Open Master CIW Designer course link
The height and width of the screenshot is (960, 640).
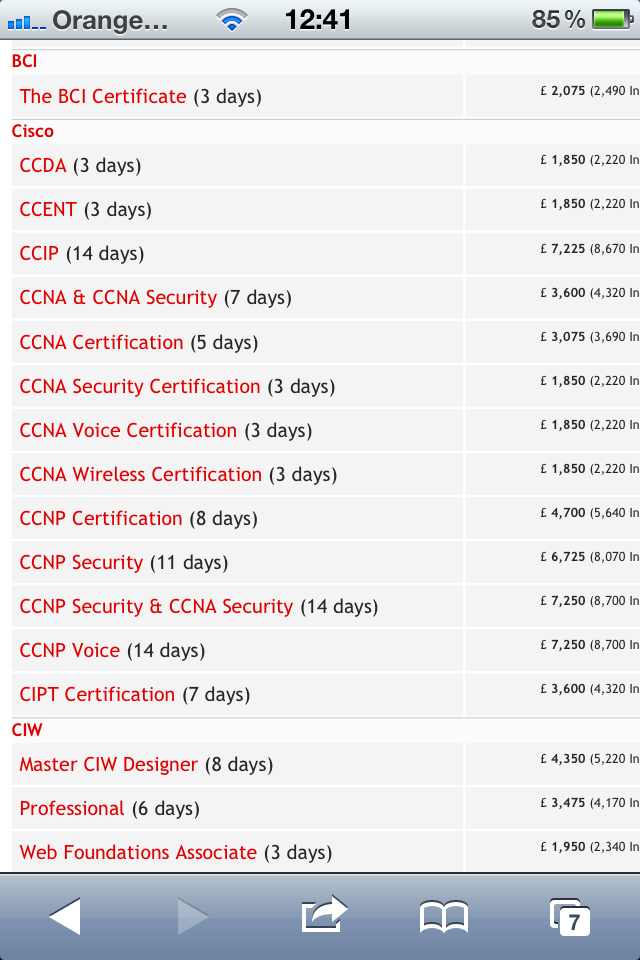(109, 765)
